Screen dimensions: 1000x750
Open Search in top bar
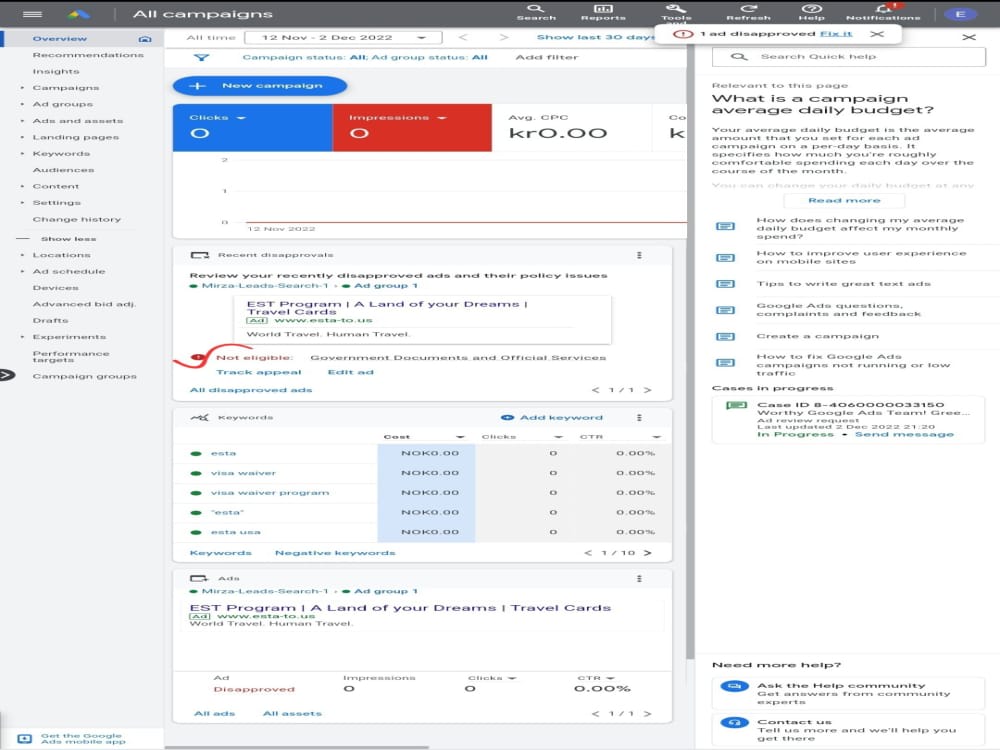point(536,12)
